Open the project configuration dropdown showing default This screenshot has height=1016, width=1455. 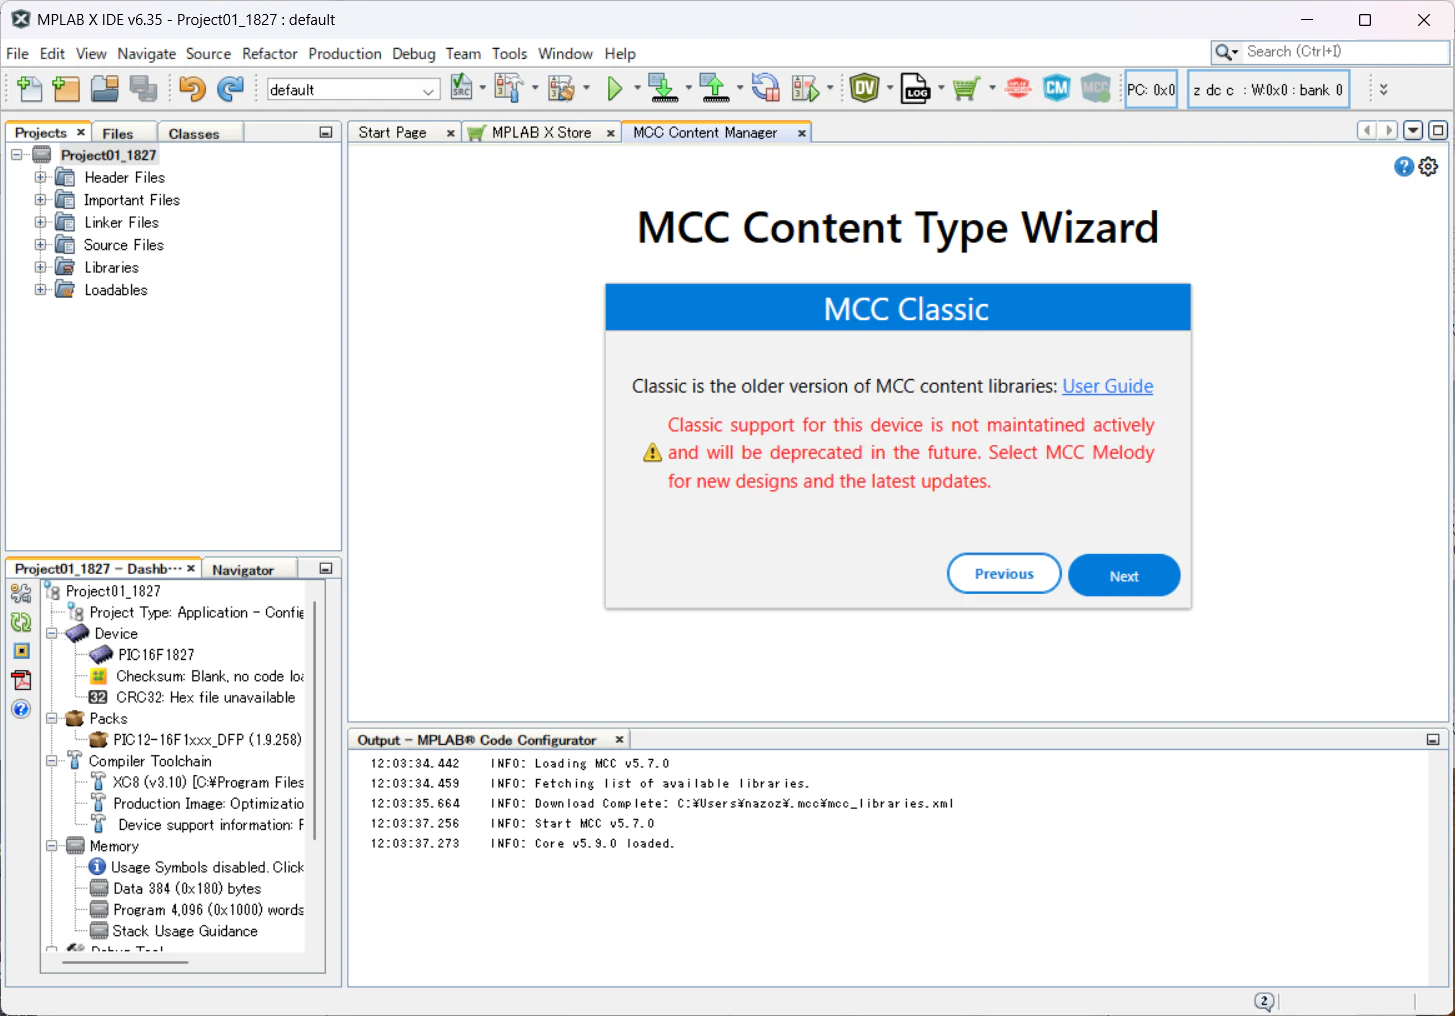tap(353, 90)
